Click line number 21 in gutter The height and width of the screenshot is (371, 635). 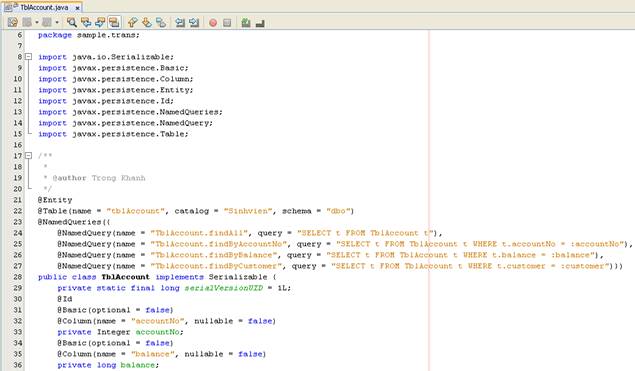[17, 200]
